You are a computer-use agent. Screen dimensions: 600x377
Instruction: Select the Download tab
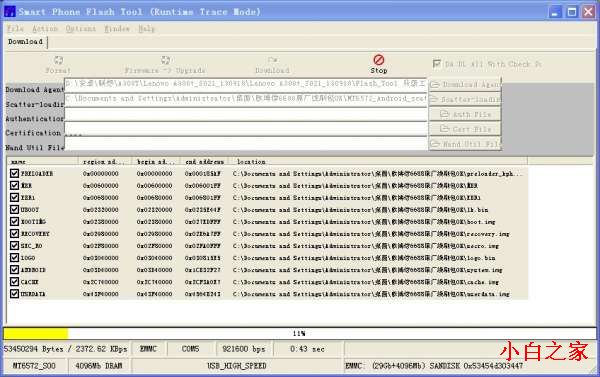[x=26, y=42]
